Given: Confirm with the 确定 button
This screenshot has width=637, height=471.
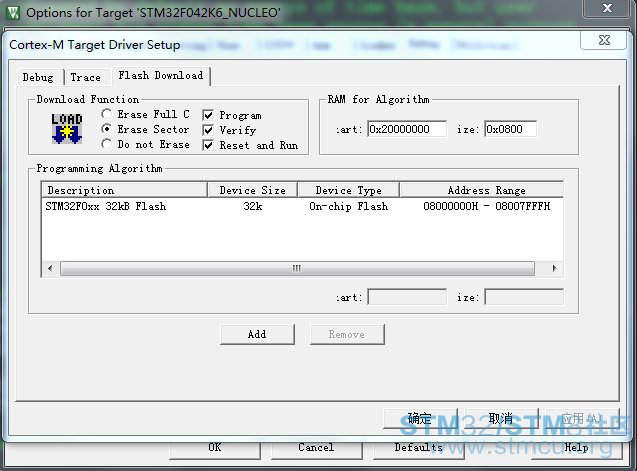Looking at the screenshot, I should (420, 418).
